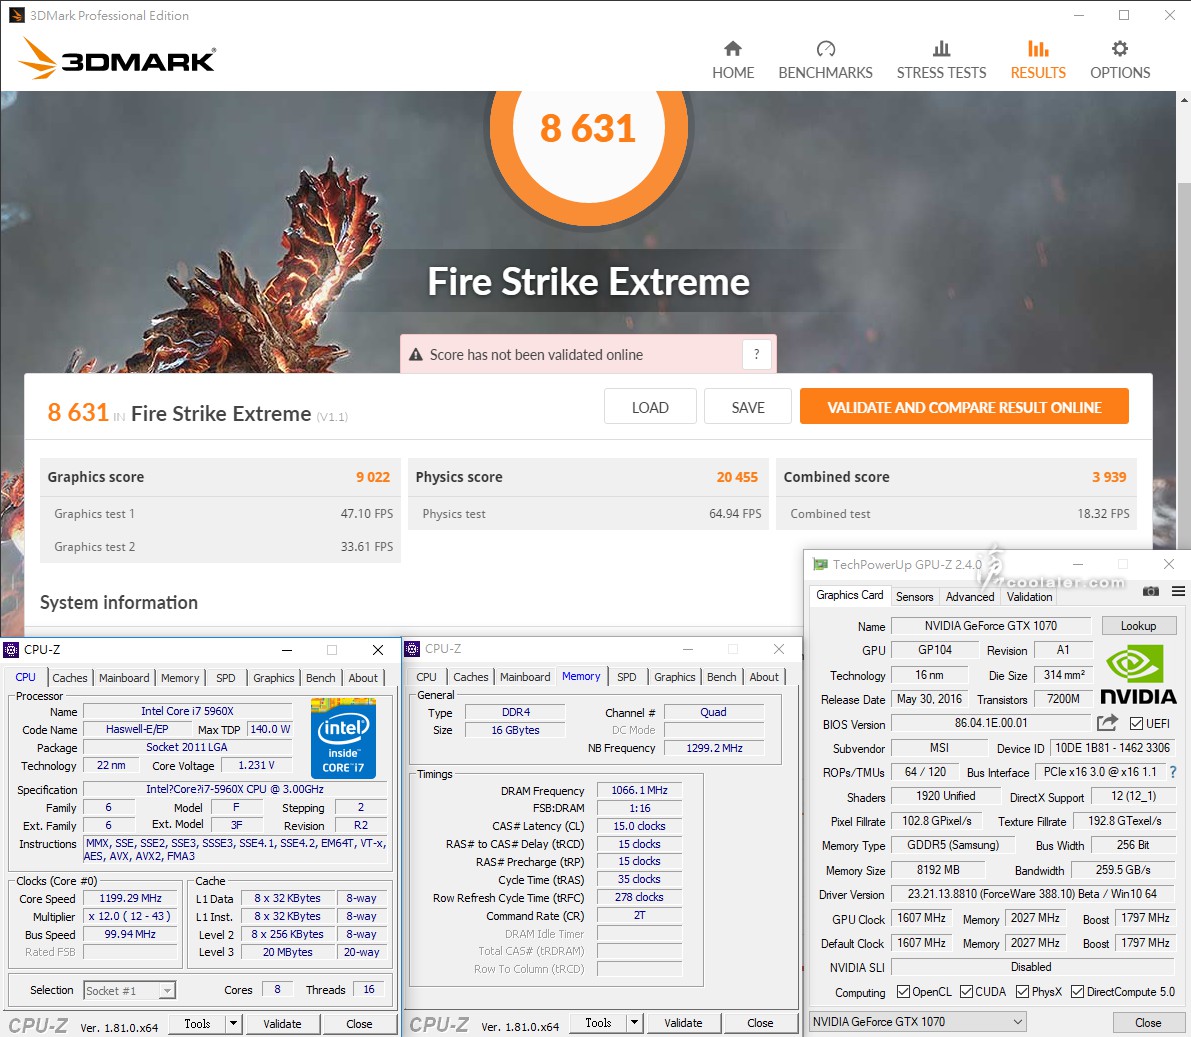Switch to the Caches tab in left CPU-Z
1191x1037 pixels.
[x=70, y=678]
